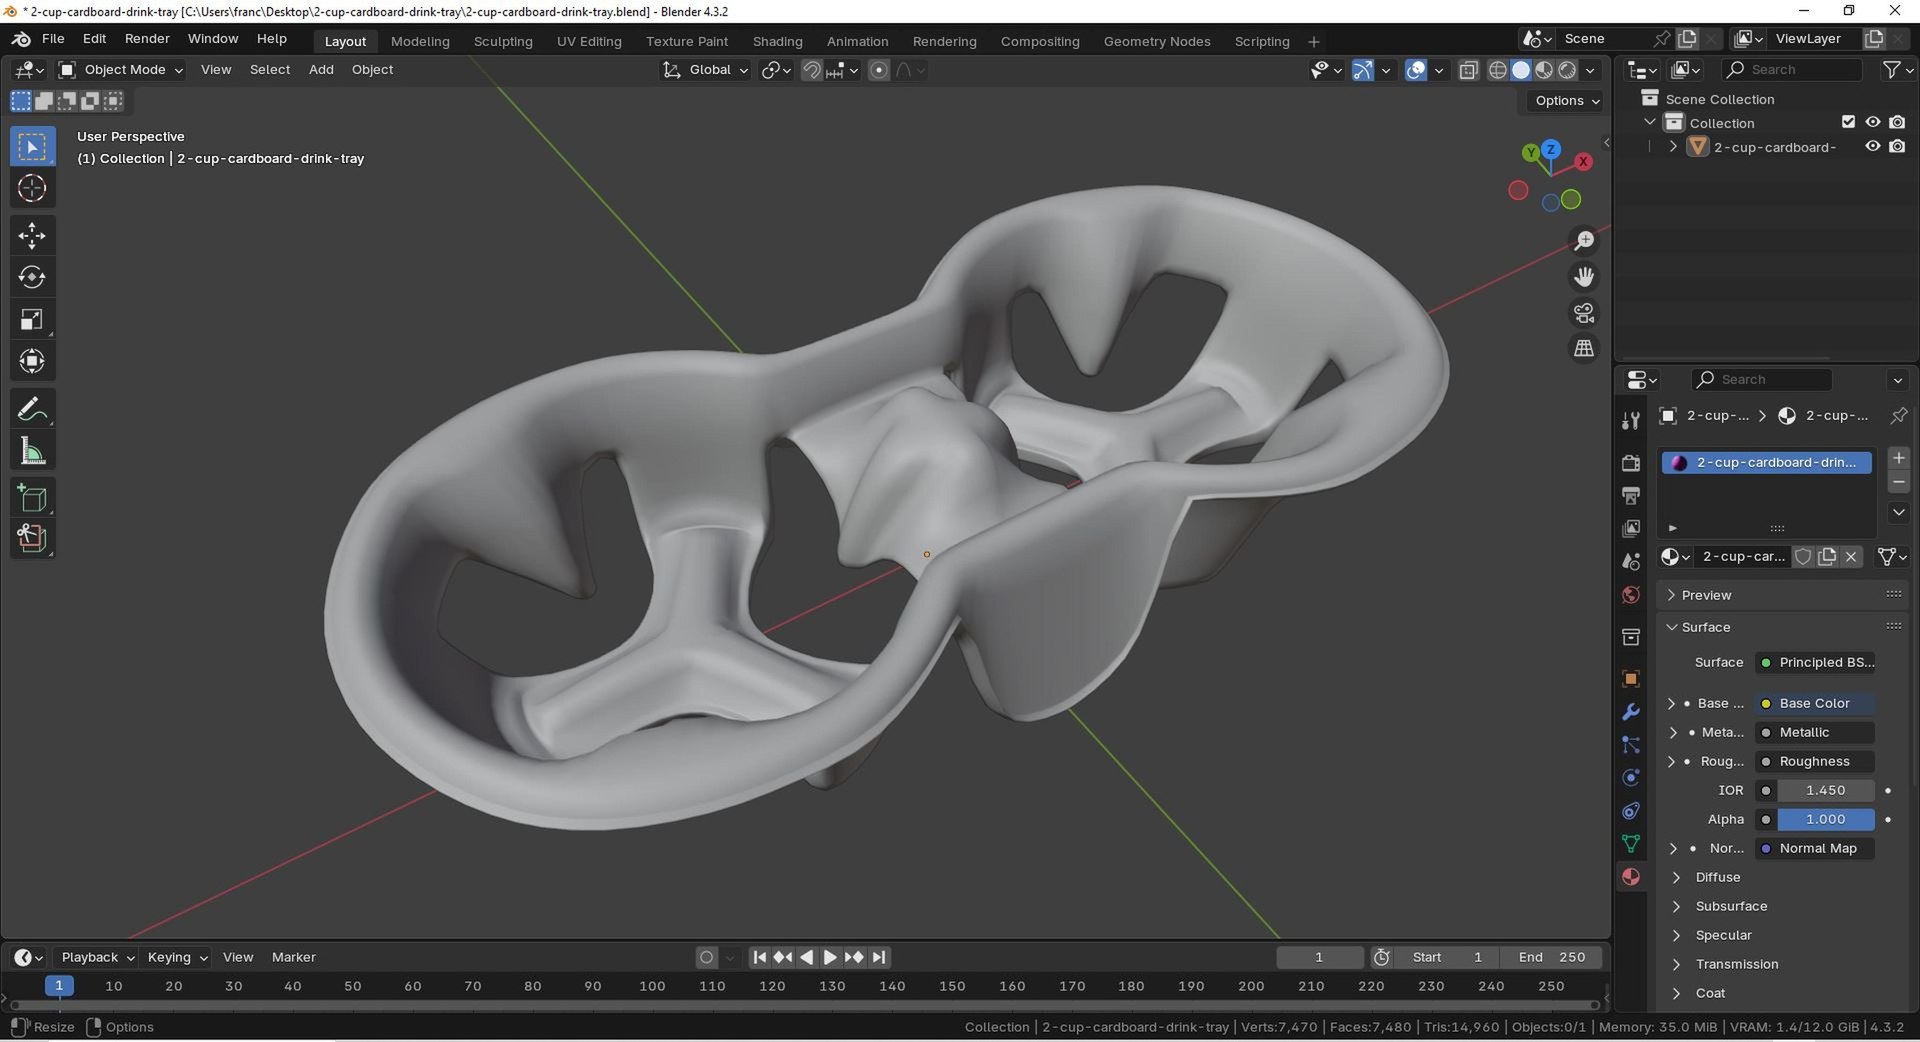This screenshot has width=1920, height=1042.
Task: Click the pan view hand icon
Action: tap(1584, 277)
